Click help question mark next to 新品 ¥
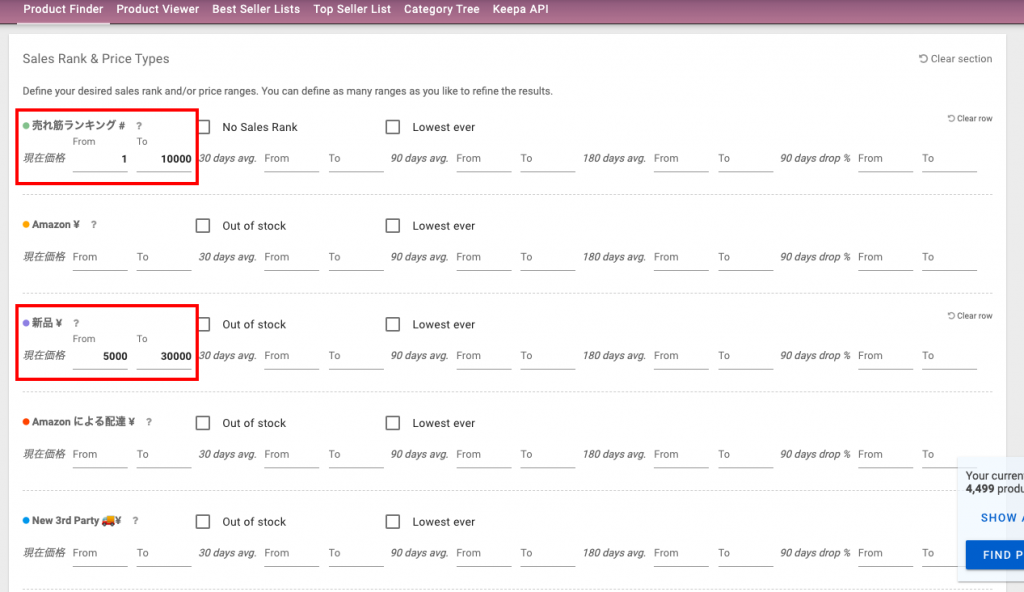Screen dimensions: 1024x592 coord(76,323)
